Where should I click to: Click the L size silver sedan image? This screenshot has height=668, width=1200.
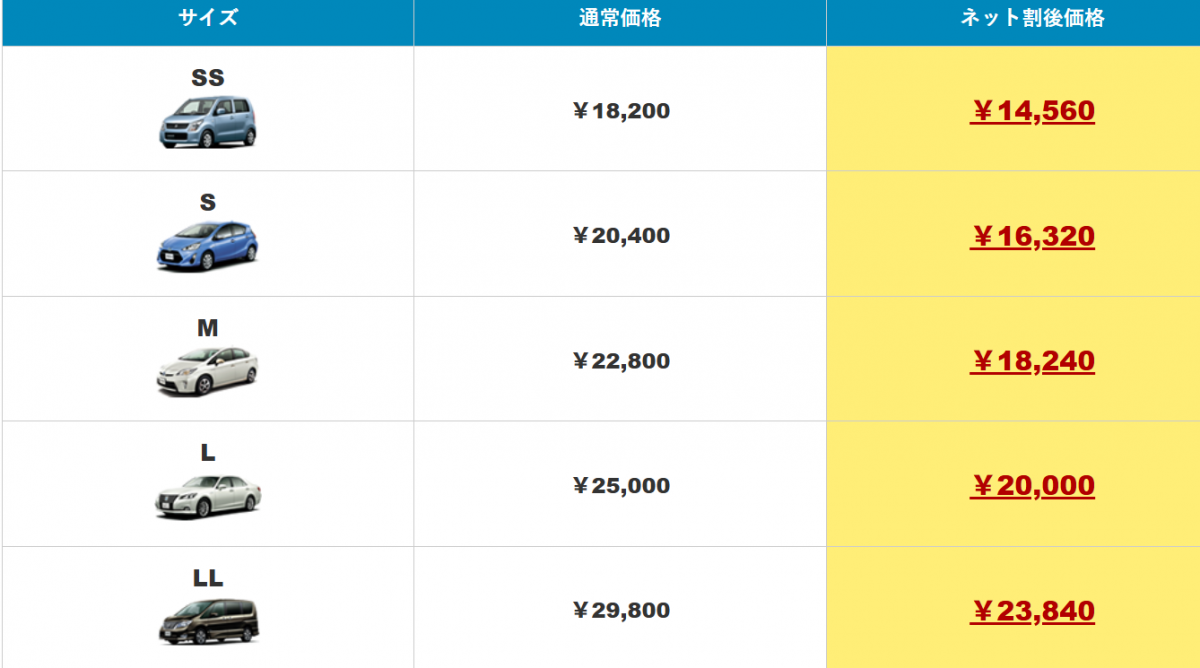[207, 496]
